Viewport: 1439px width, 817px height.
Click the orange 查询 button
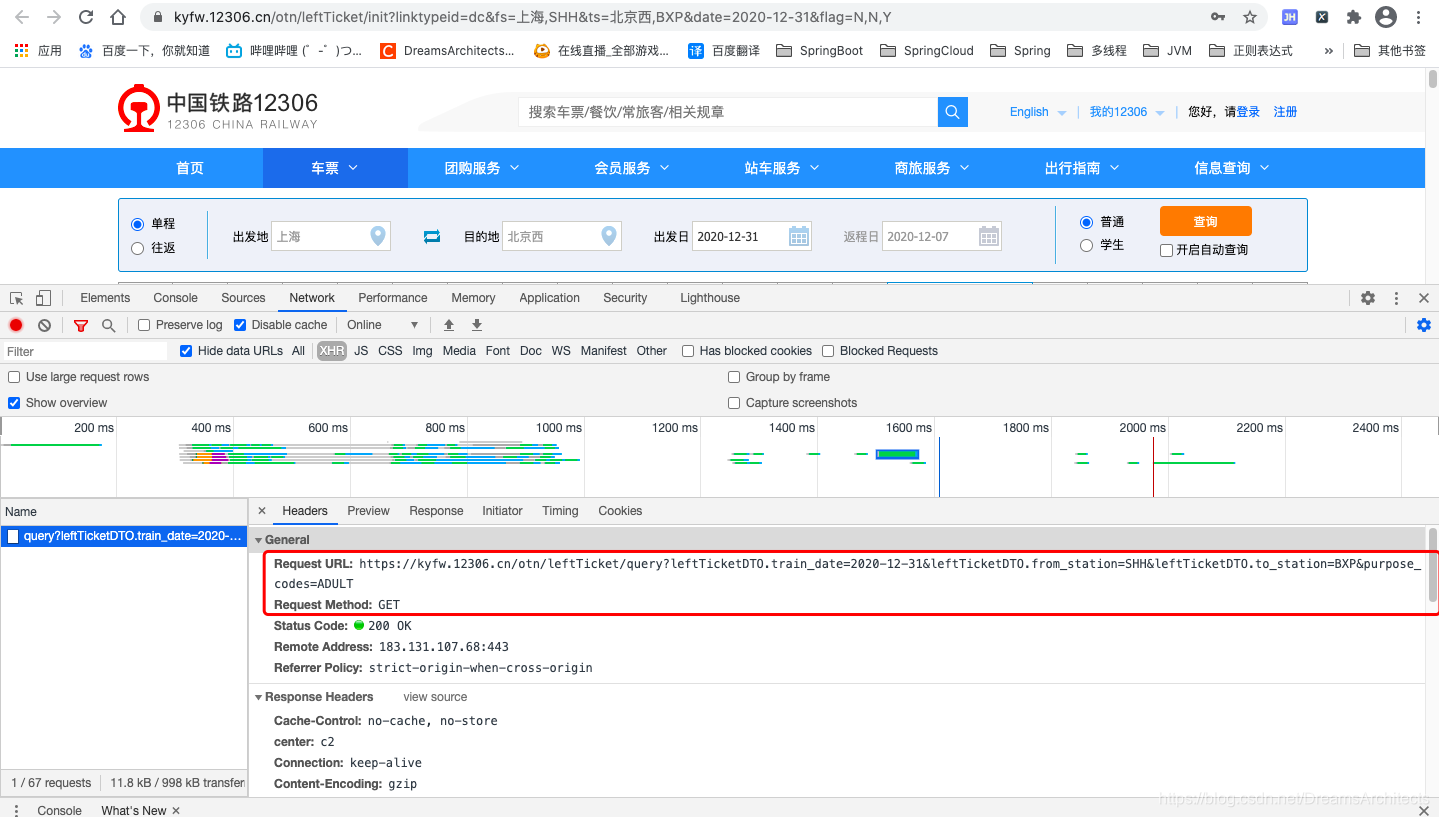click(1206, 221)
